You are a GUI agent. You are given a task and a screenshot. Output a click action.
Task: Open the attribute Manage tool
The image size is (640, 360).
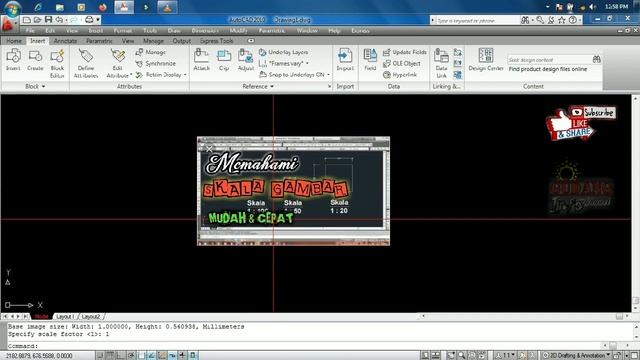(x=151, y=52)
